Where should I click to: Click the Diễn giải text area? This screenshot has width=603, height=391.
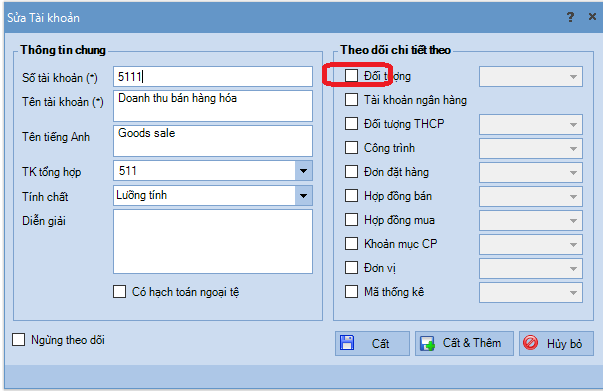click(x=213, y=241)
